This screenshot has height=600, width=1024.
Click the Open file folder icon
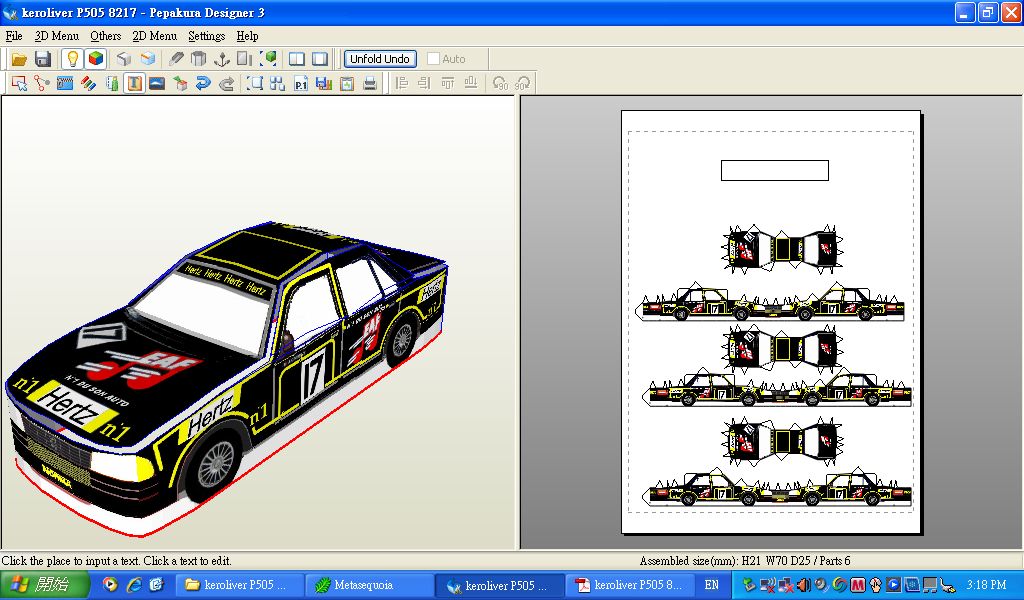[x=19, y=59]
